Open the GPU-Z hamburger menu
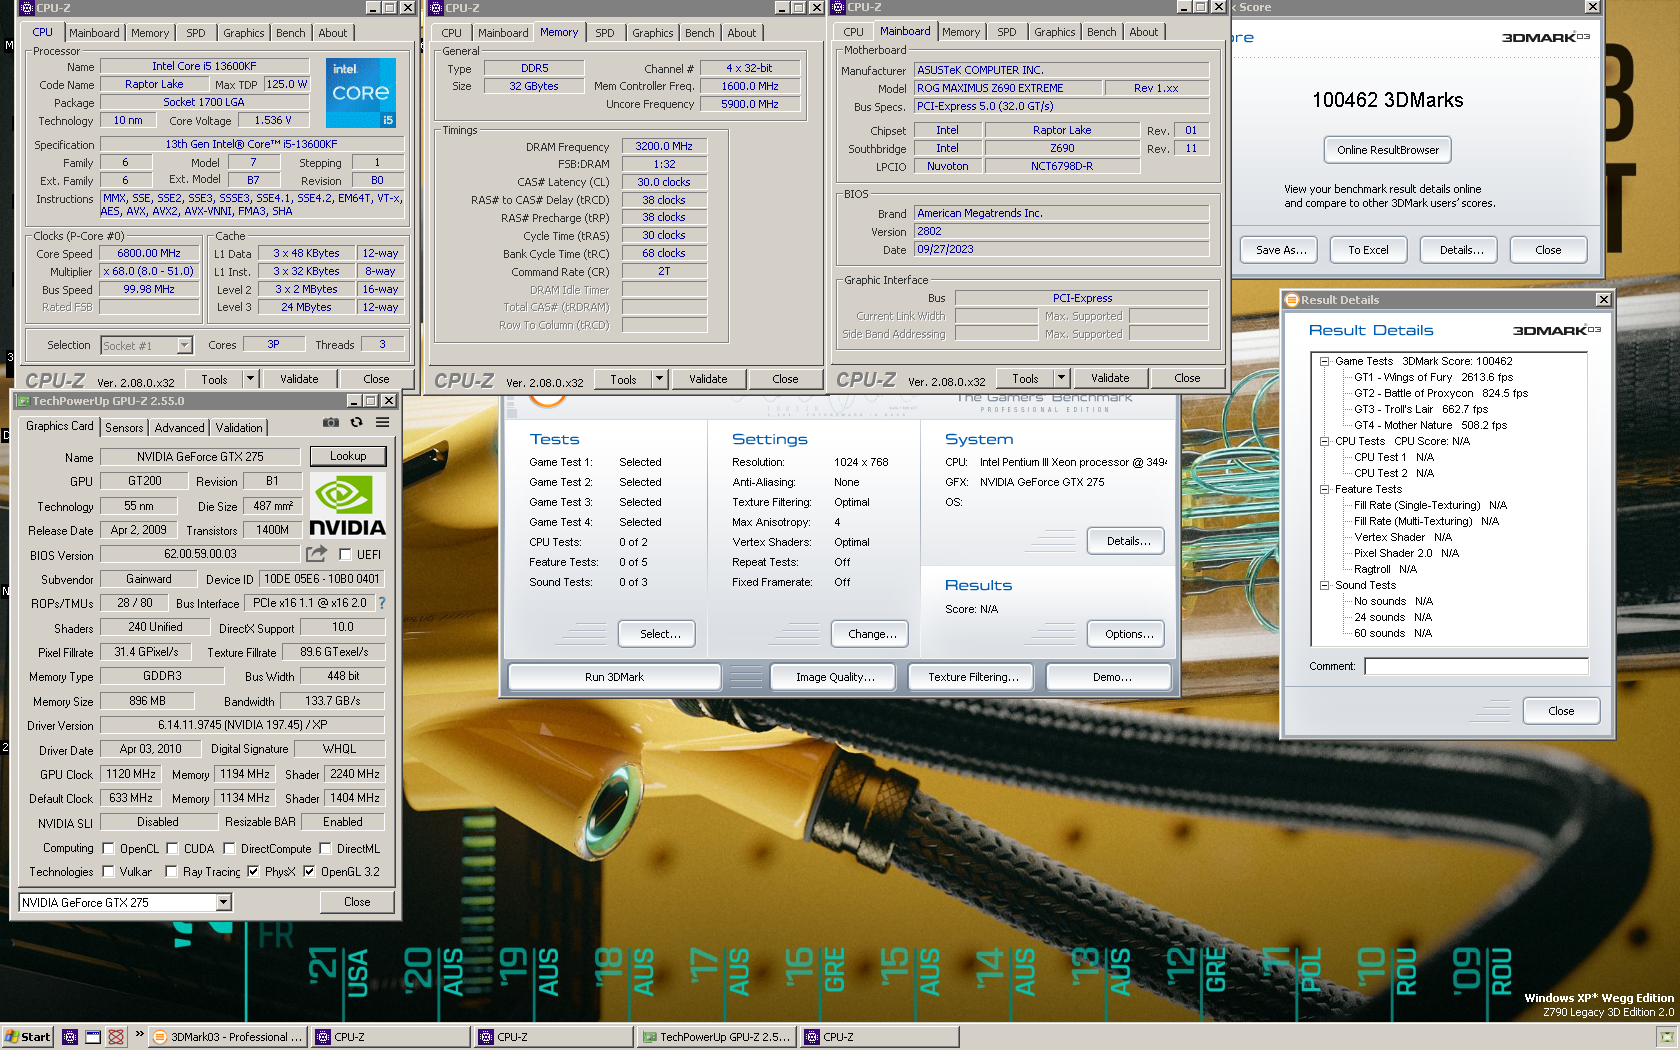 coord(382,423)
